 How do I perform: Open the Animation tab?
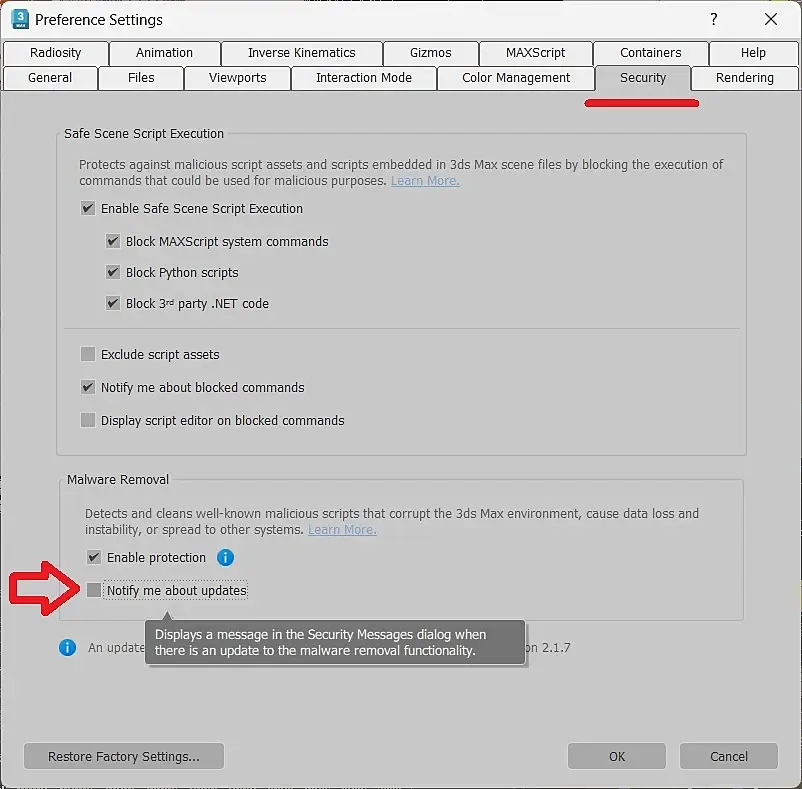(164, 53)
